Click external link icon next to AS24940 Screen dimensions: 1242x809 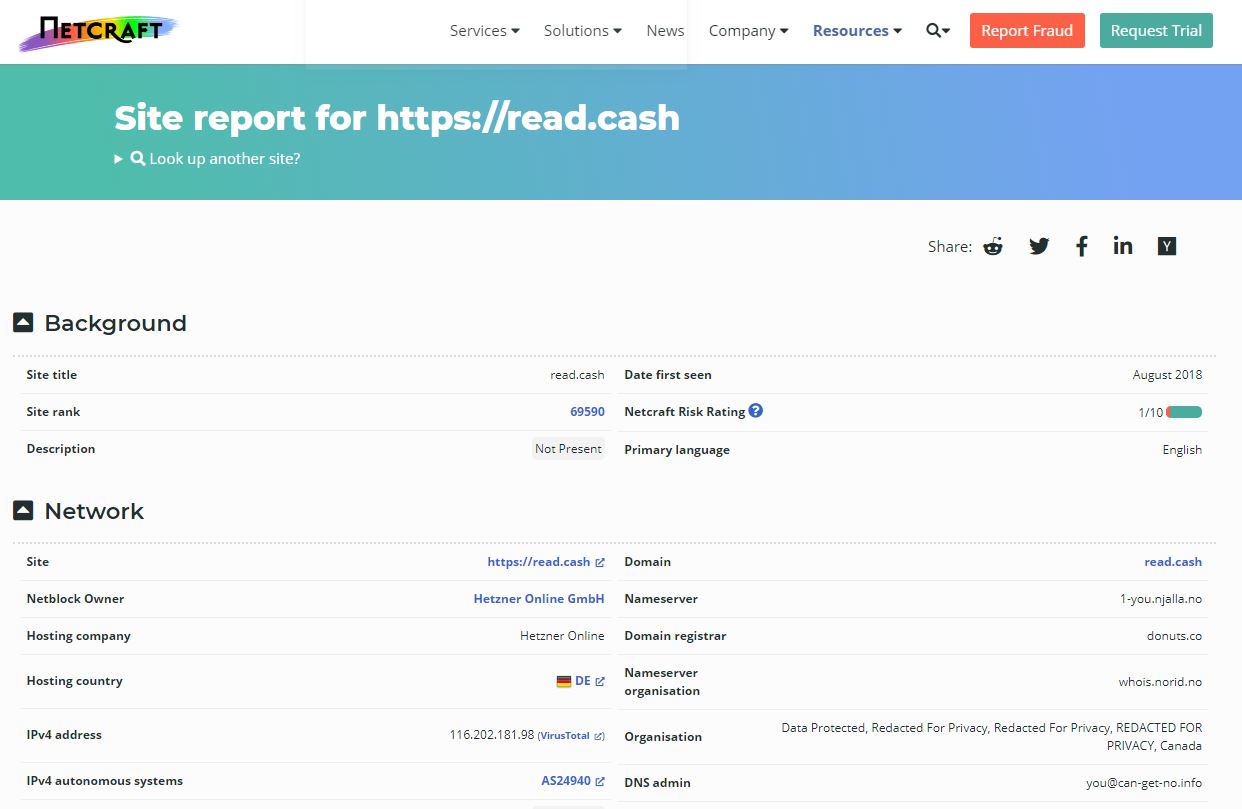pos(600,781)
